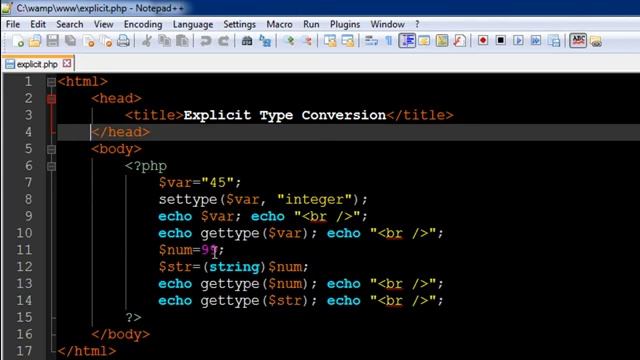Collapse the head fold on line 2

coord(51,99)
